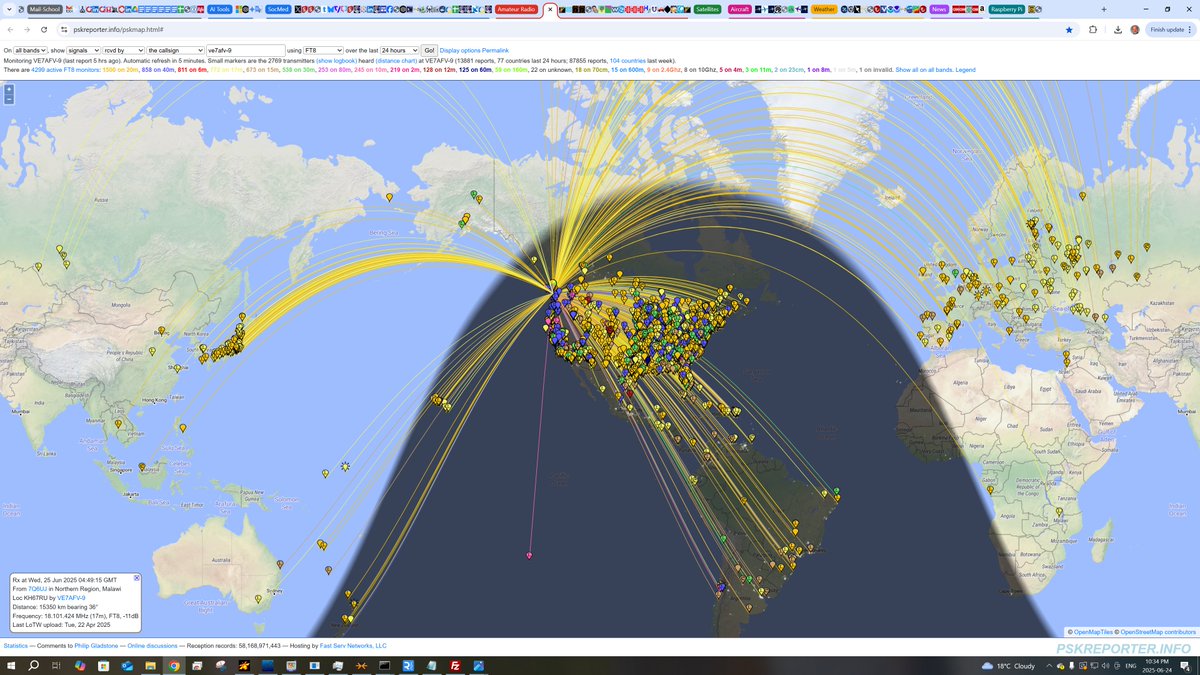1200x675 pixels.
Task: Open the Statistics footer link
Action: 16,646
